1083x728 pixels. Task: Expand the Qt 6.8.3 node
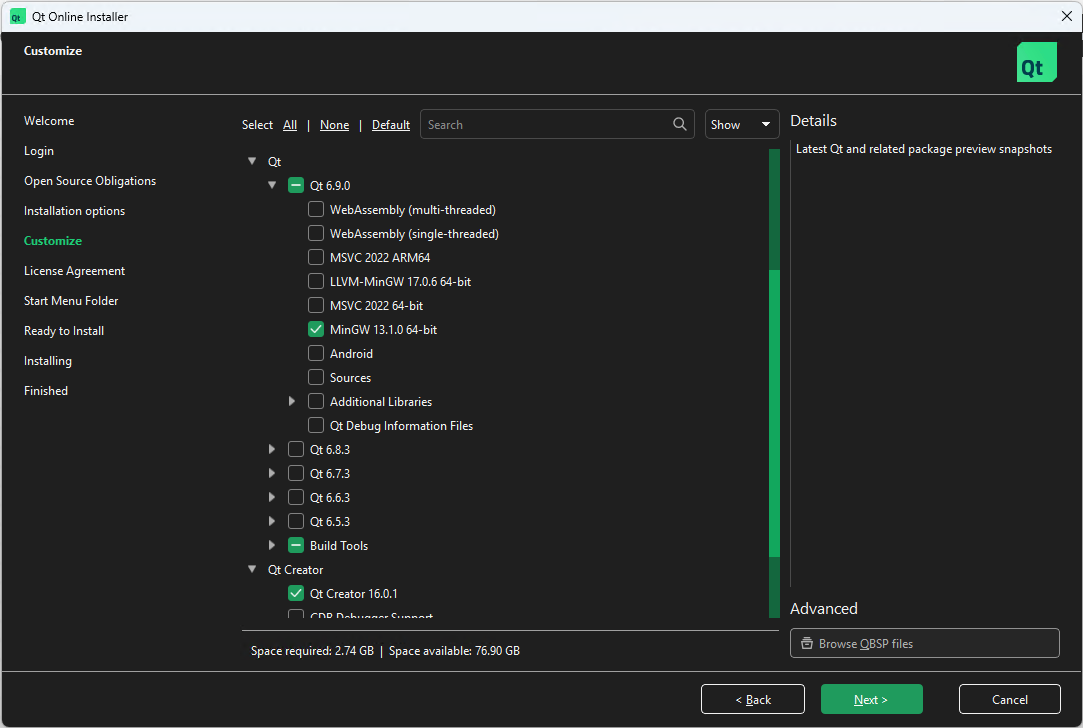(x=271, y=450)
